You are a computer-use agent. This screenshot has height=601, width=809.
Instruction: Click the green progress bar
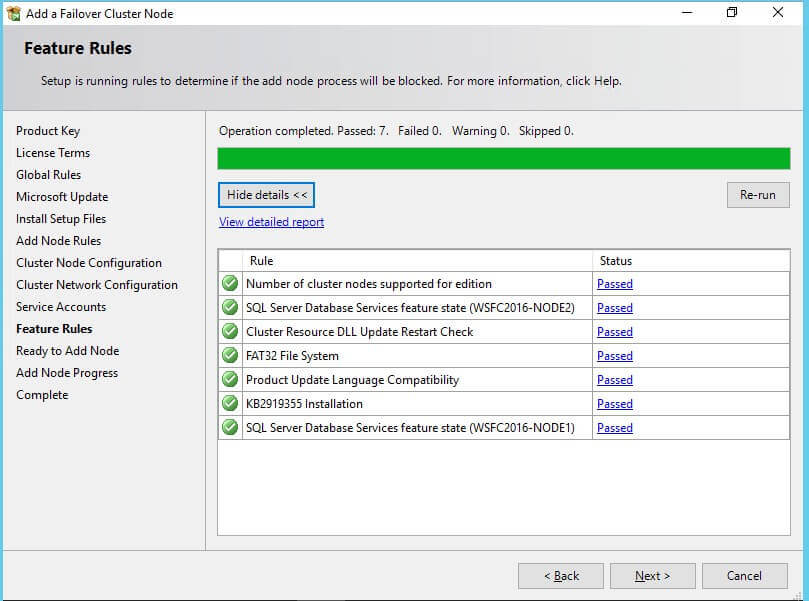click(503, 158)
